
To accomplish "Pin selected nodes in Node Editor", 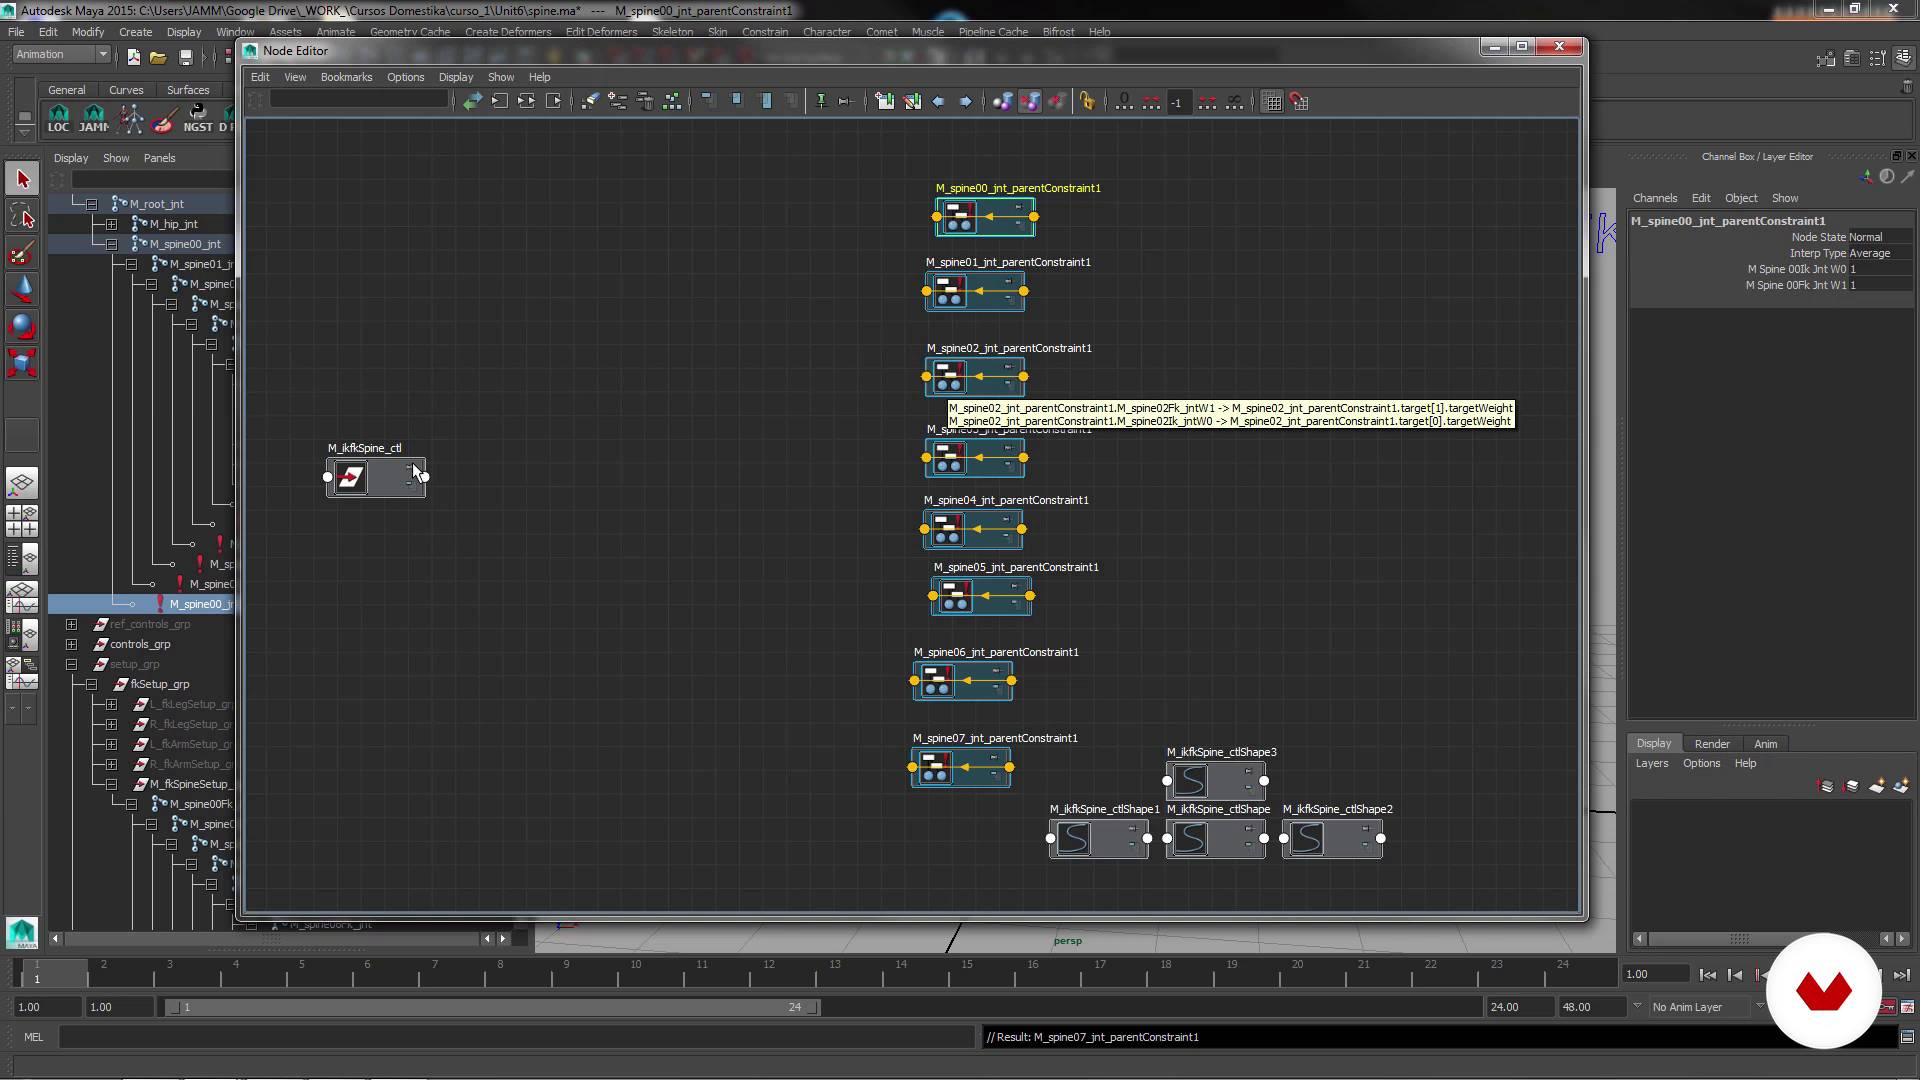I will click(x=821, y=101).
